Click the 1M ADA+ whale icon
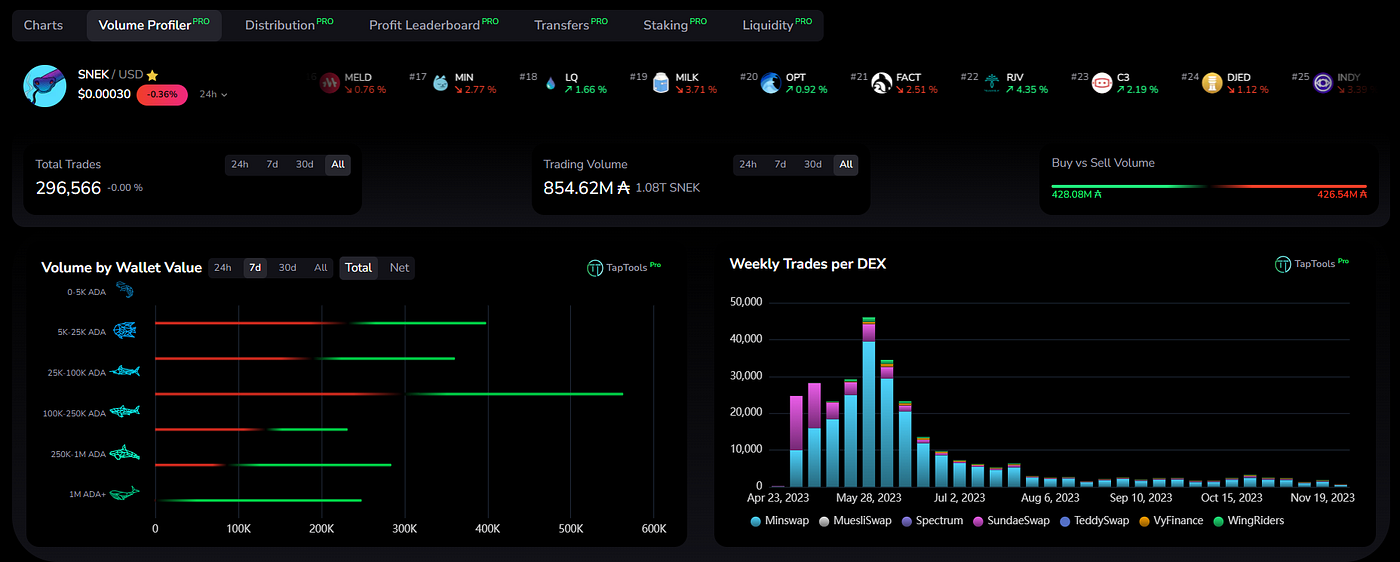The height and width of the screenshot is (562, 1400). [125, 493]
